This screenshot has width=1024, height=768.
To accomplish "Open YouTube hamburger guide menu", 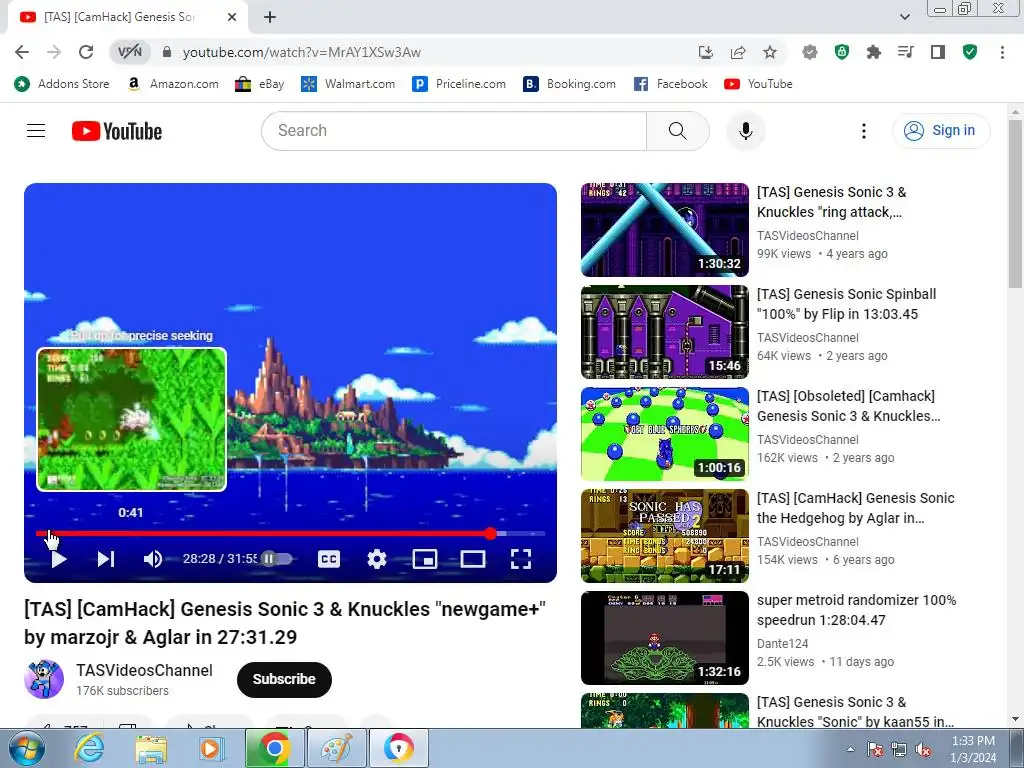I will click(x=36, y=131).
